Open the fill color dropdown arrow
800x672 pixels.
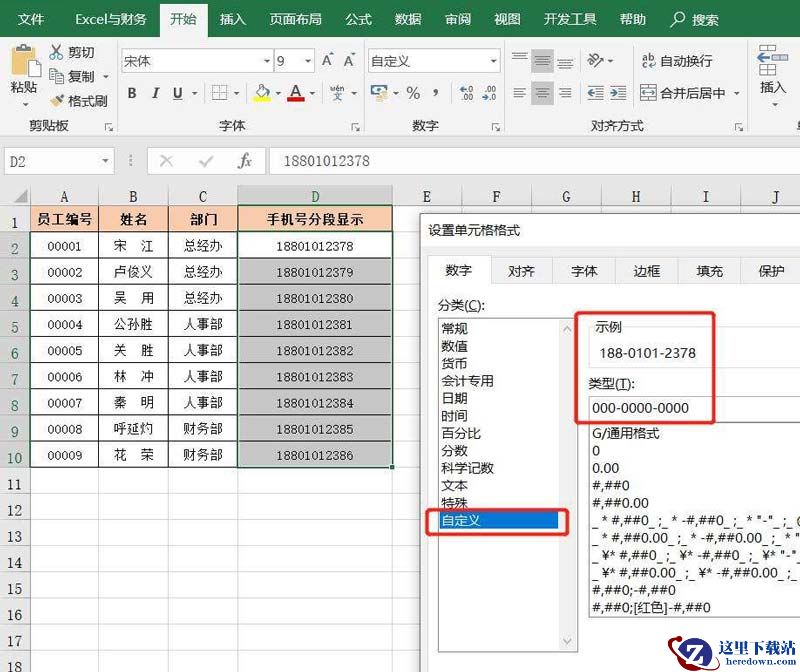tap(278, 93)
